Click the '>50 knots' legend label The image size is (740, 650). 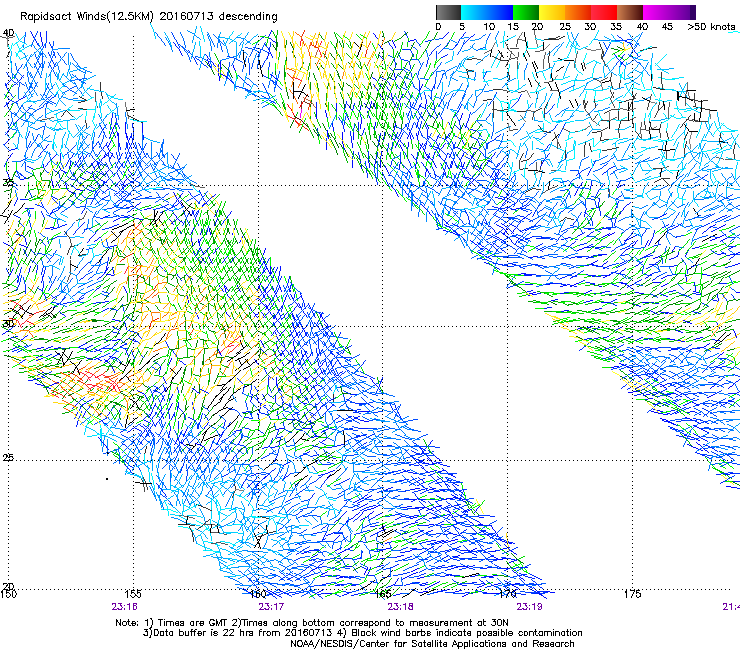(711, 26)
